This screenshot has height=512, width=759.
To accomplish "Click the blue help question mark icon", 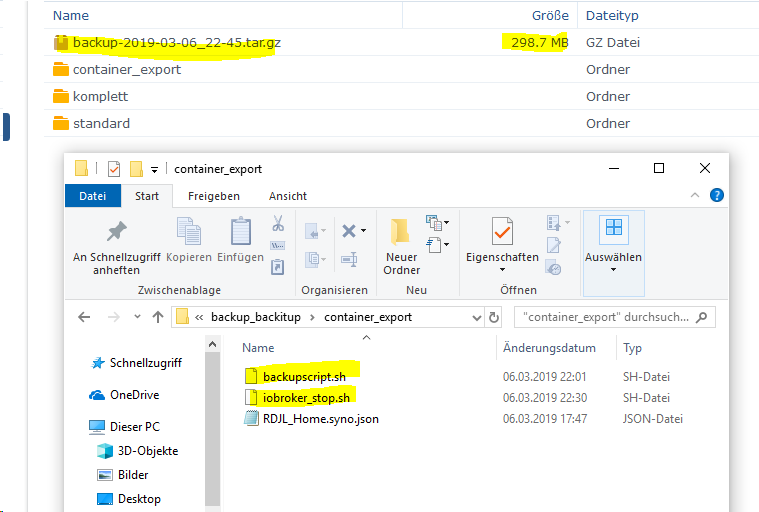I will coord(717,195).
